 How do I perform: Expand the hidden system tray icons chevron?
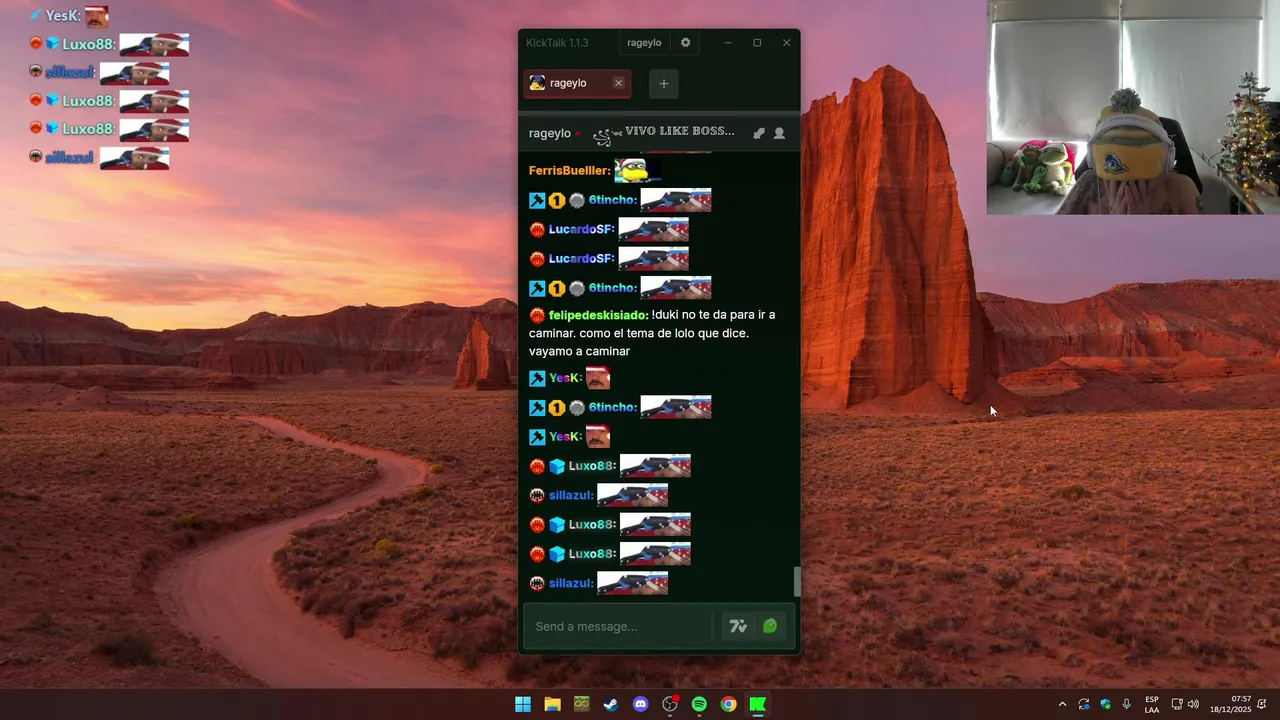pos(1062,704)
